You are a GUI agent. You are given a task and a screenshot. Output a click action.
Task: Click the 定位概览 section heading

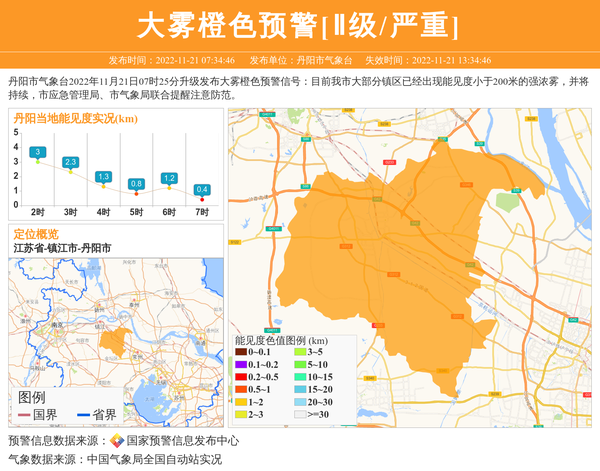point(36,234)
